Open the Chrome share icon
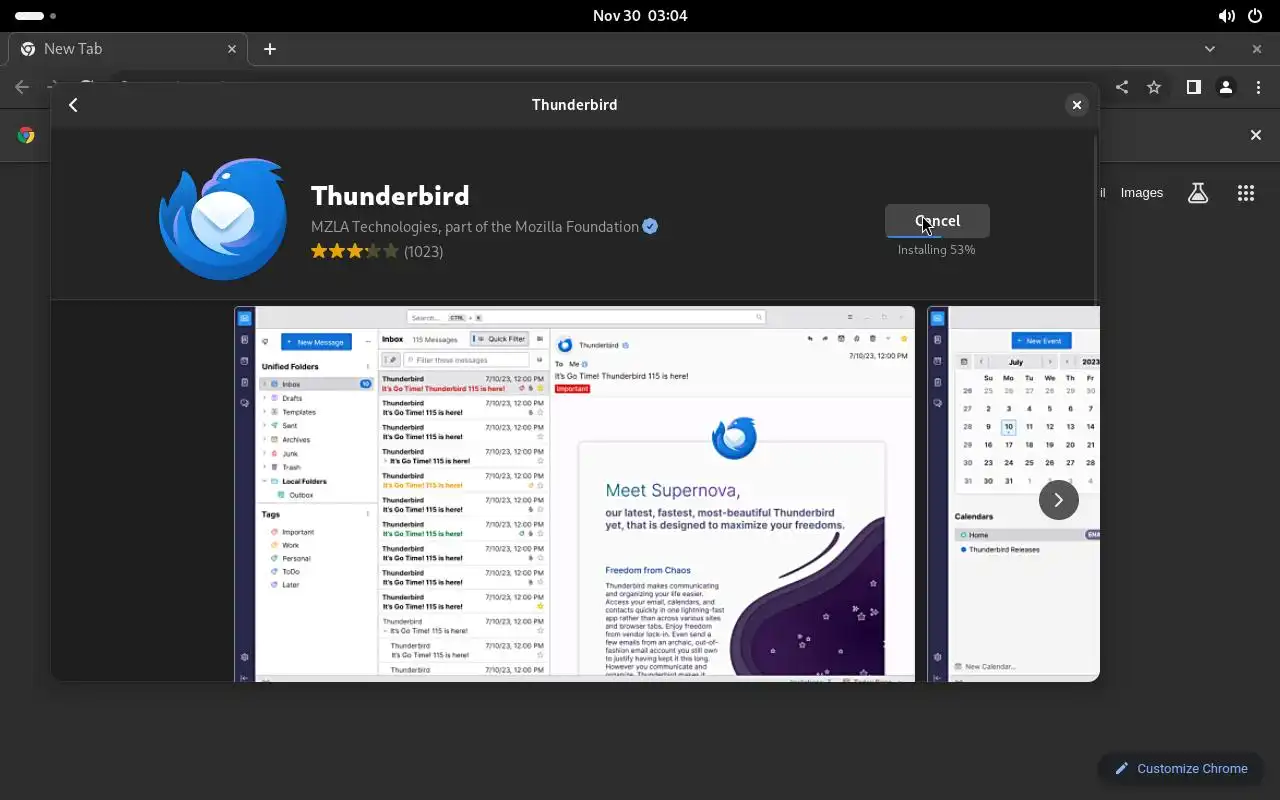 1122,87
